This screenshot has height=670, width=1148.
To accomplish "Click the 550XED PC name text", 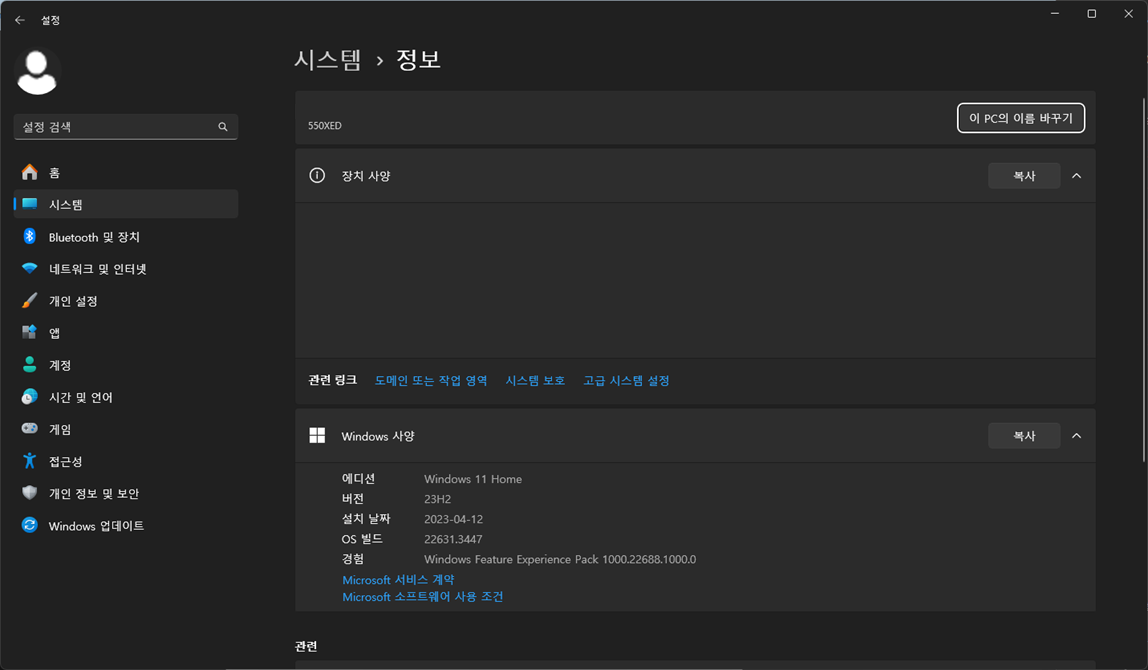I will click(x=324, y=125).
